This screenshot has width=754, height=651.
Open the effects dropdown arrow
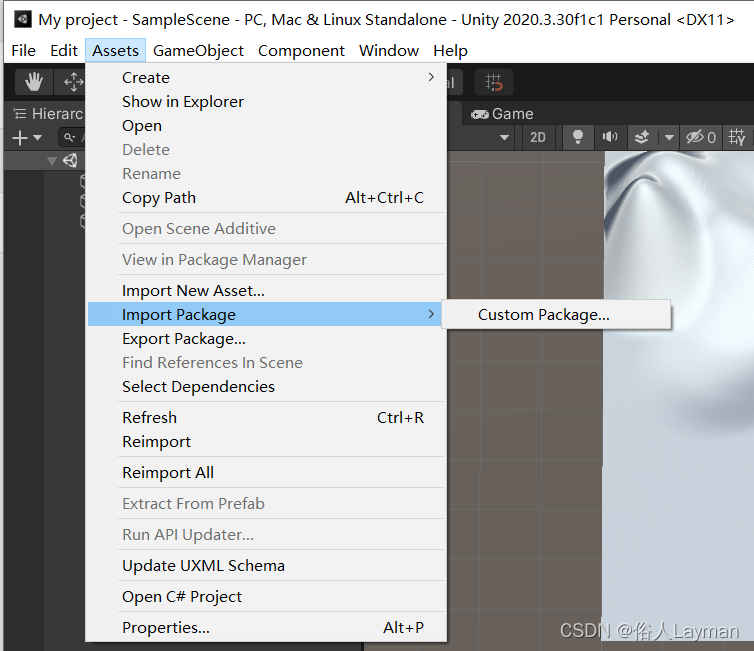(669, 138)
